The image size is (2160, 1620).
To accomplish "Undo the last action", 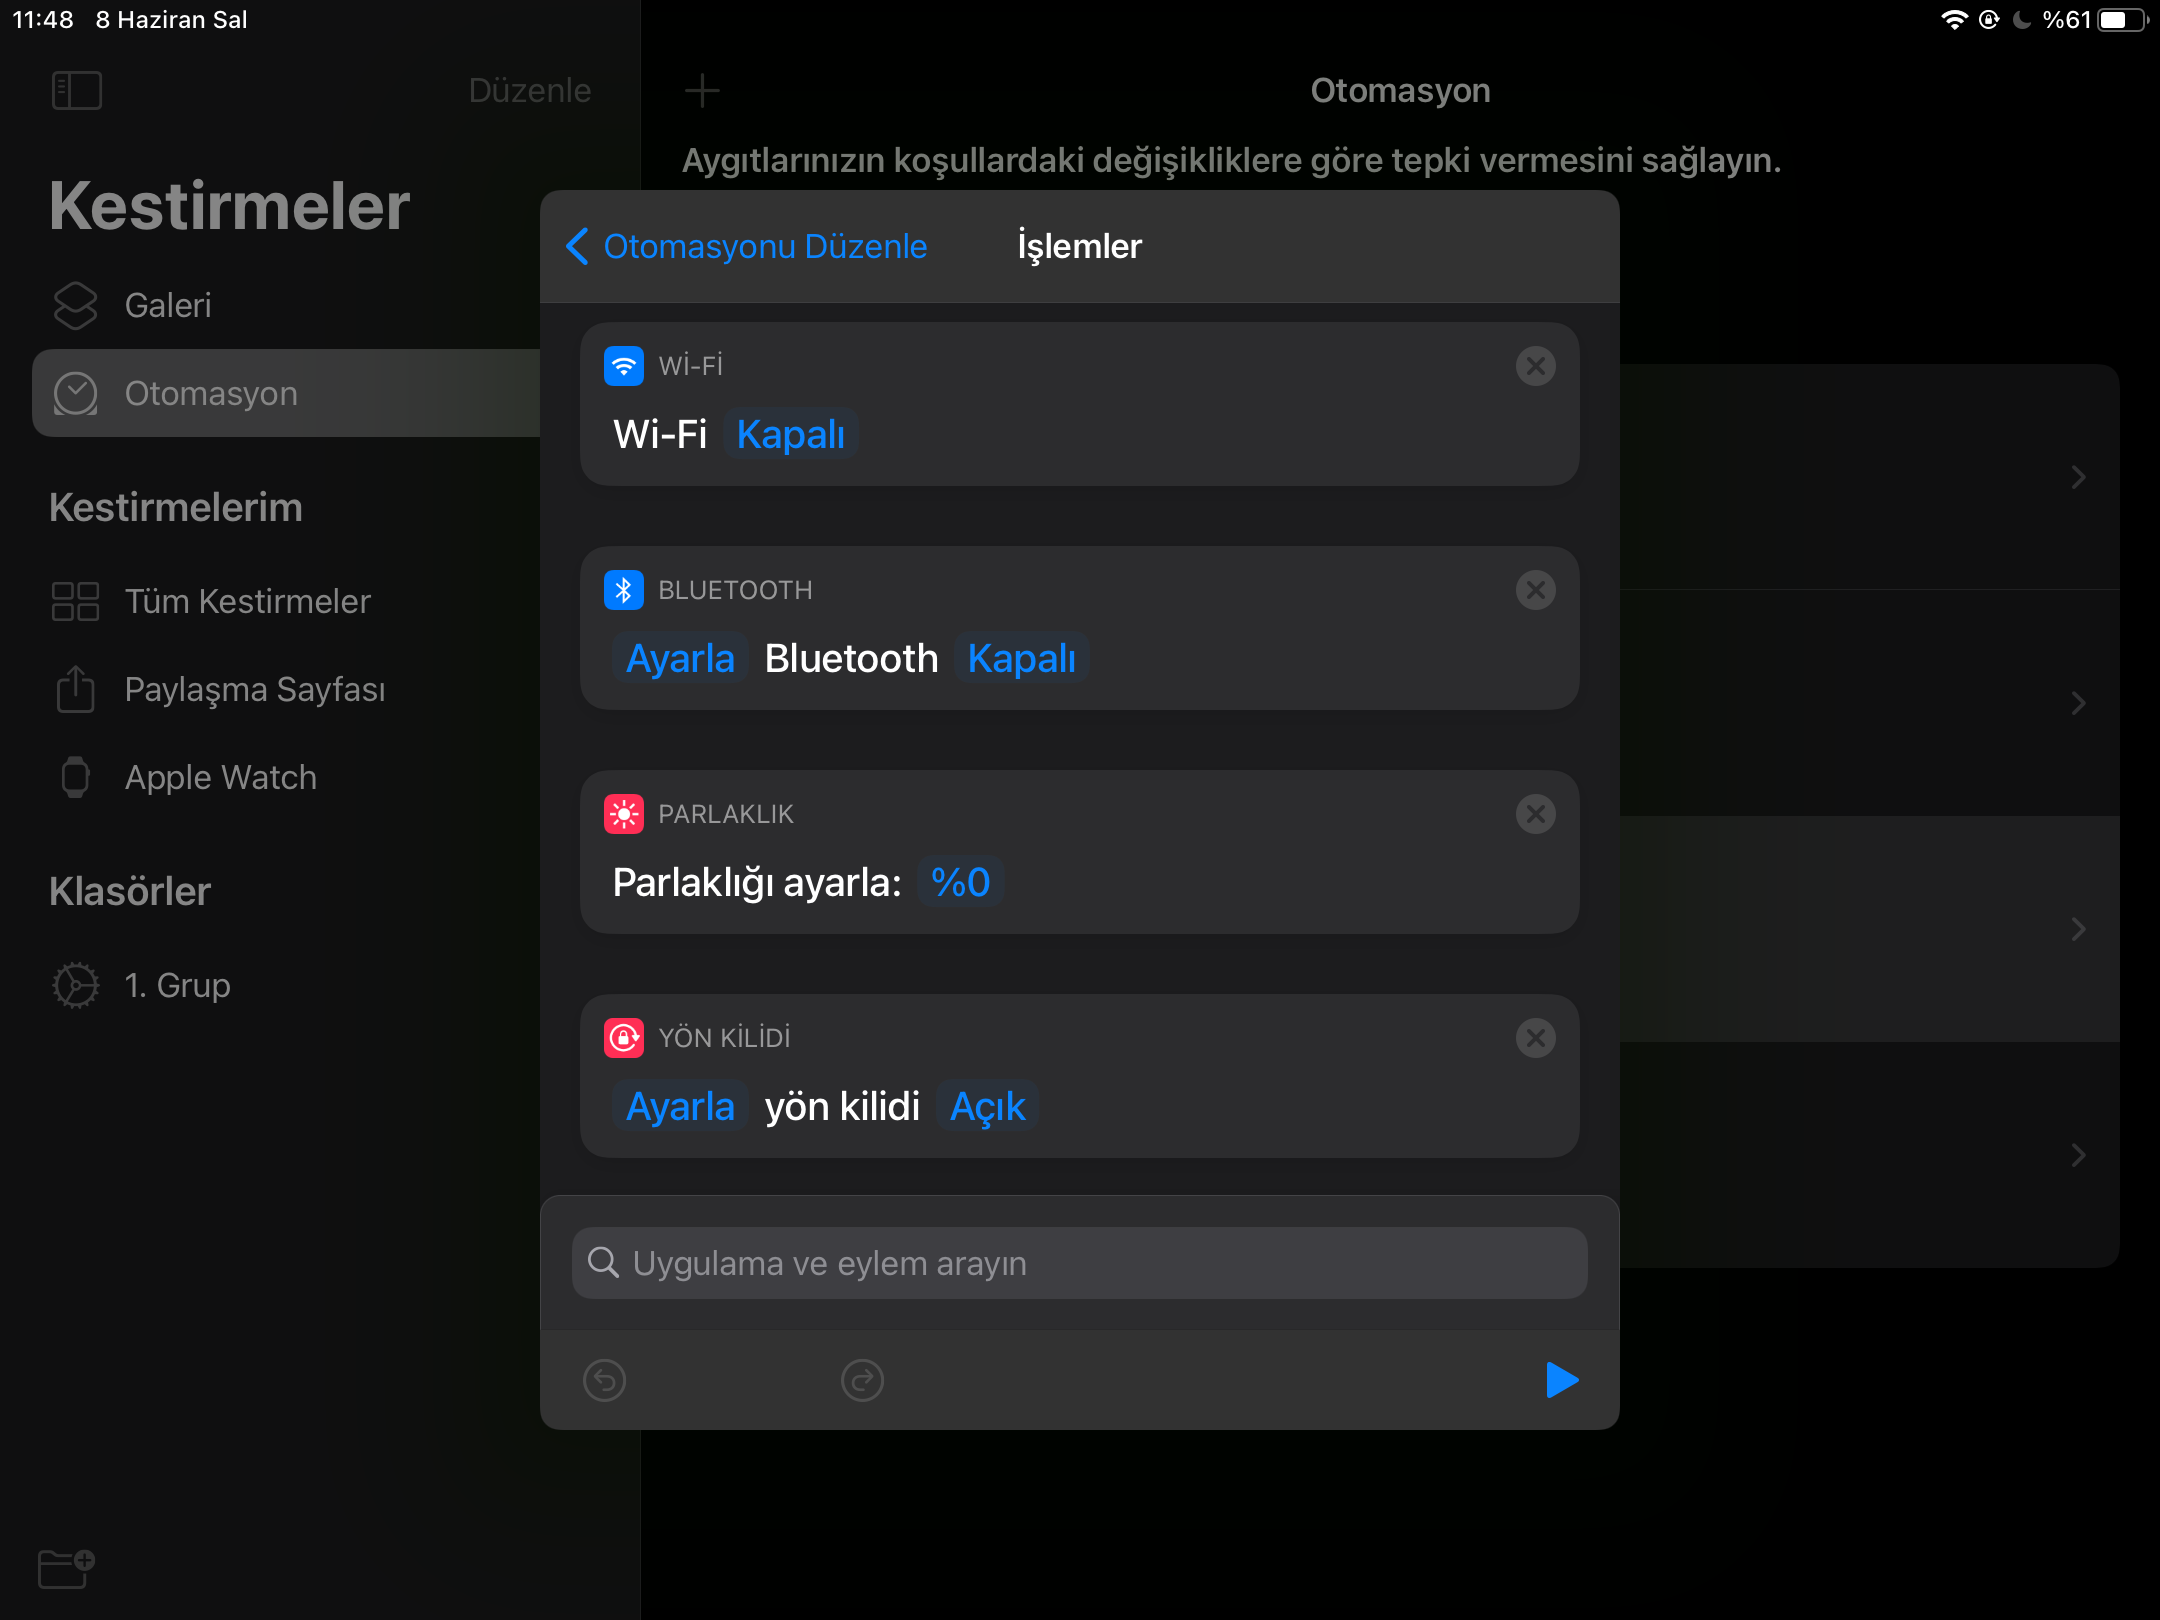I will click(x=605, y=1381).
